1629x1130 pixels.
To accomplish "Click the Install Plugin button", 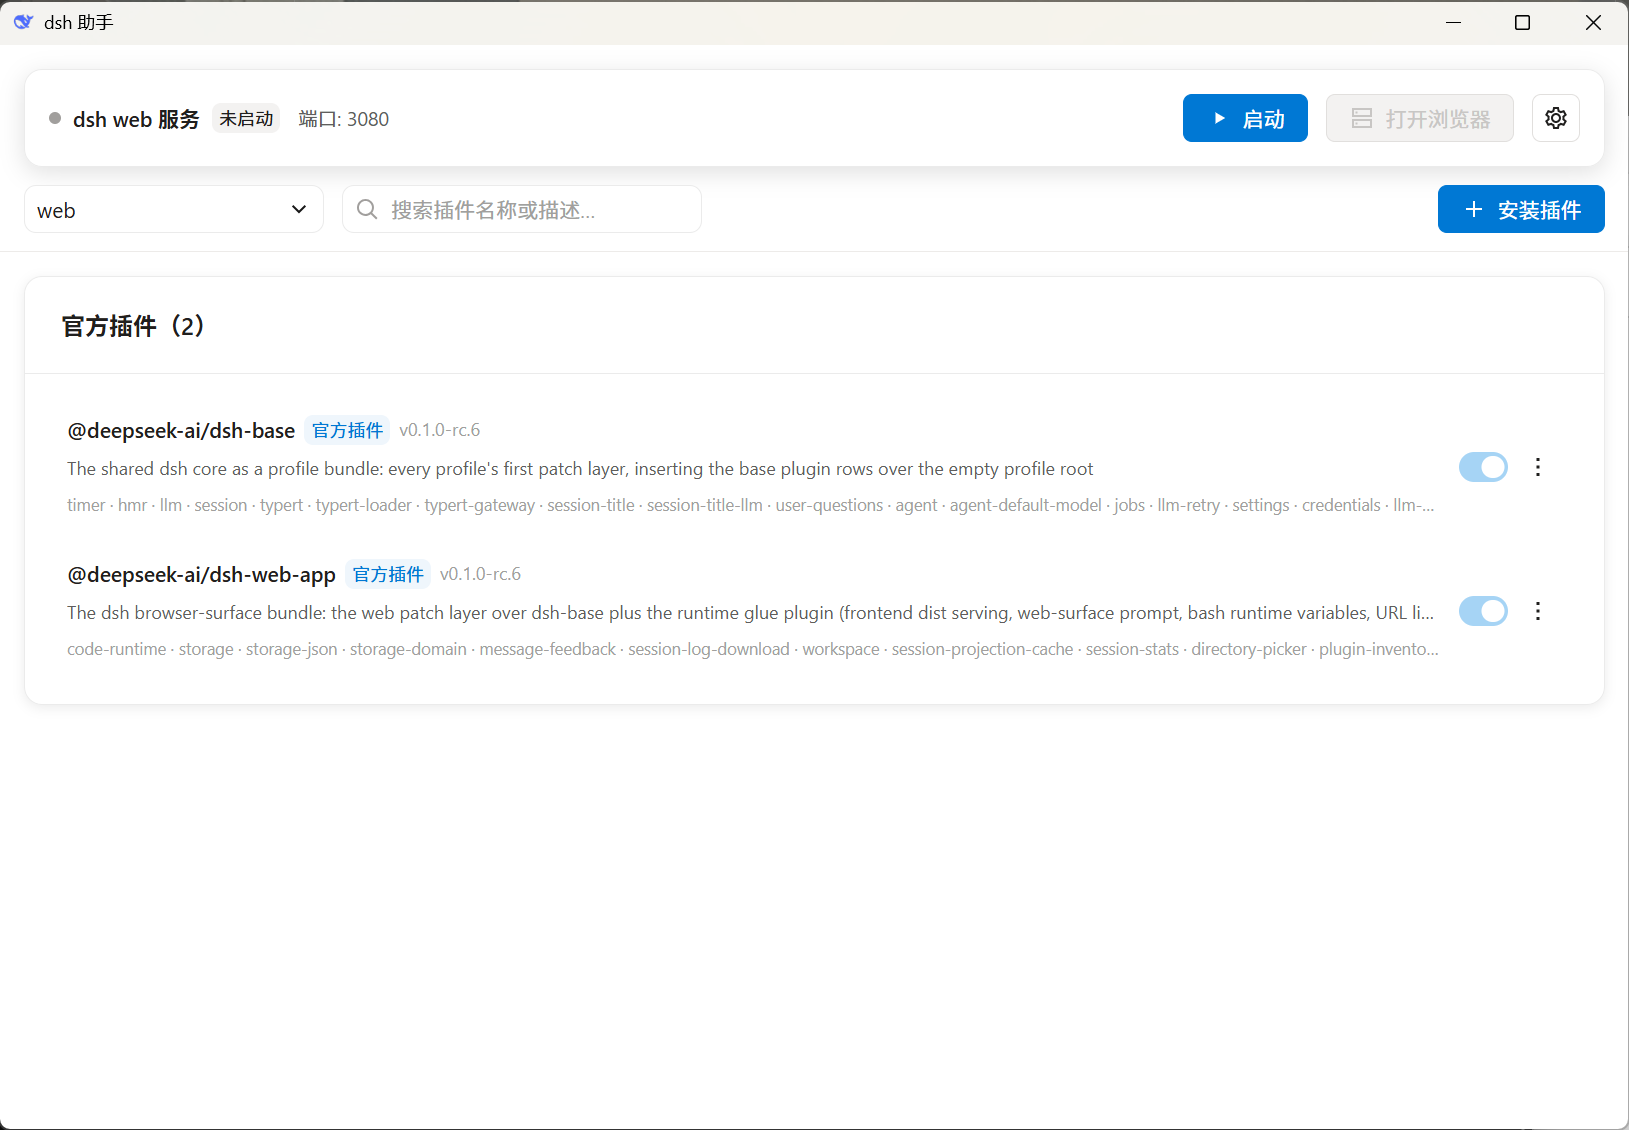I will (x=1521, y=209).
